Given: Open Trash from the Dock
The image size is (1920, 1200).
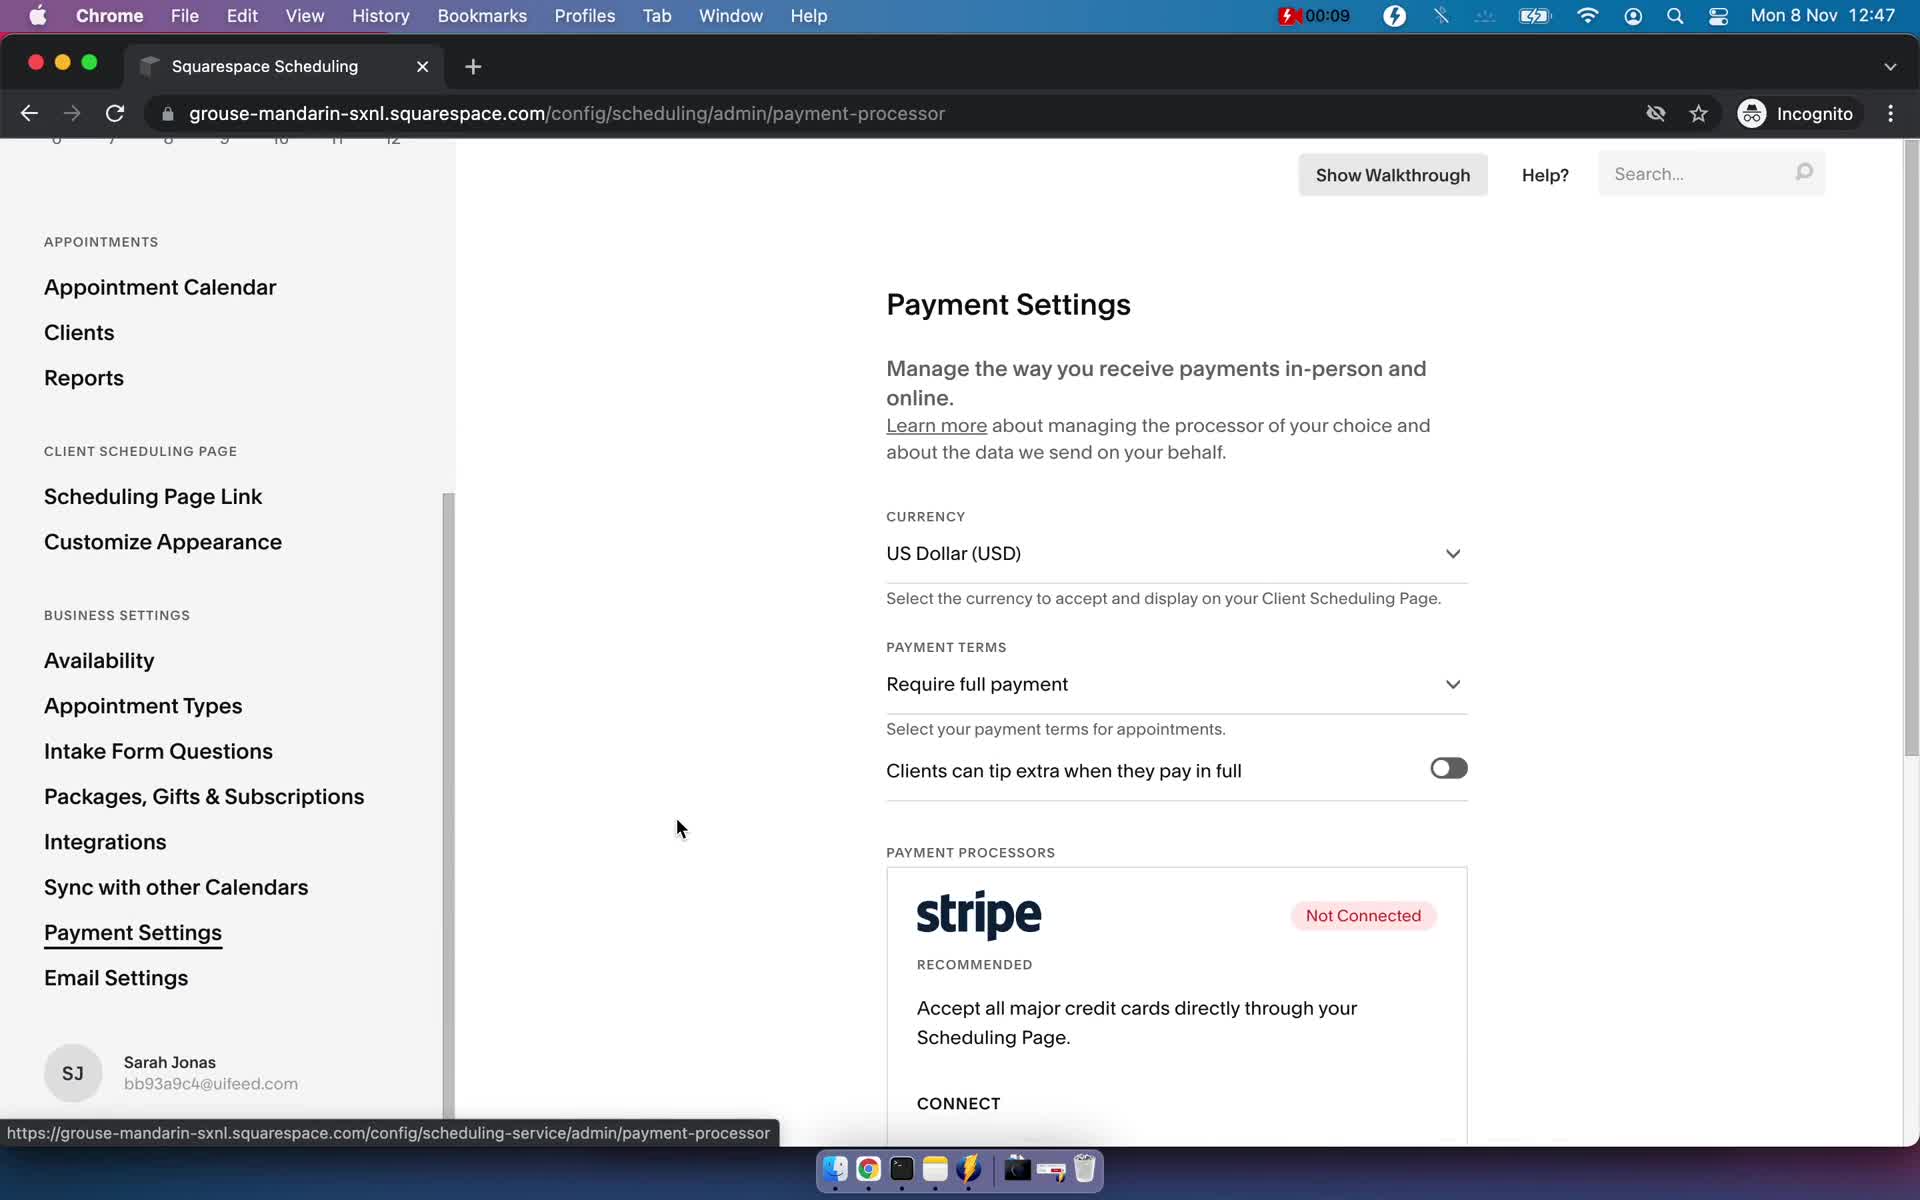Looking at the screenshot, I should click(1085, 1169).
